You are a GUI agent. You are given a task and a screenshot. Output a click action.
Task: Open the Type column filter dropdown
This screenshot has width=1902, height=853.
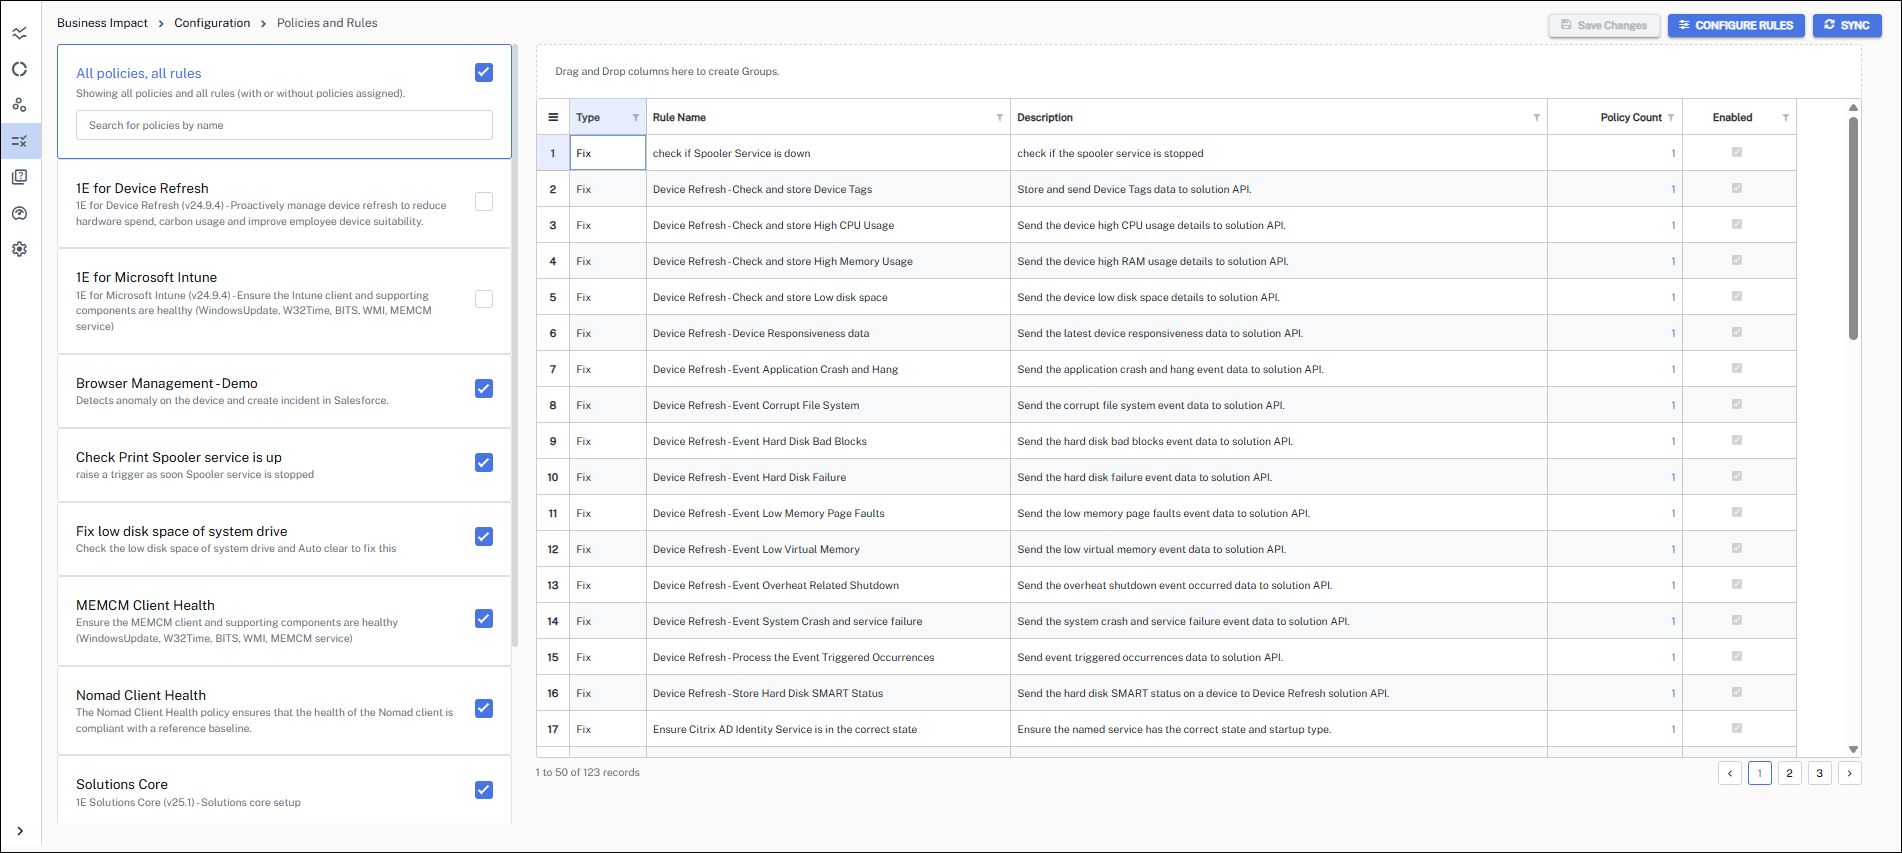point(635,118)
